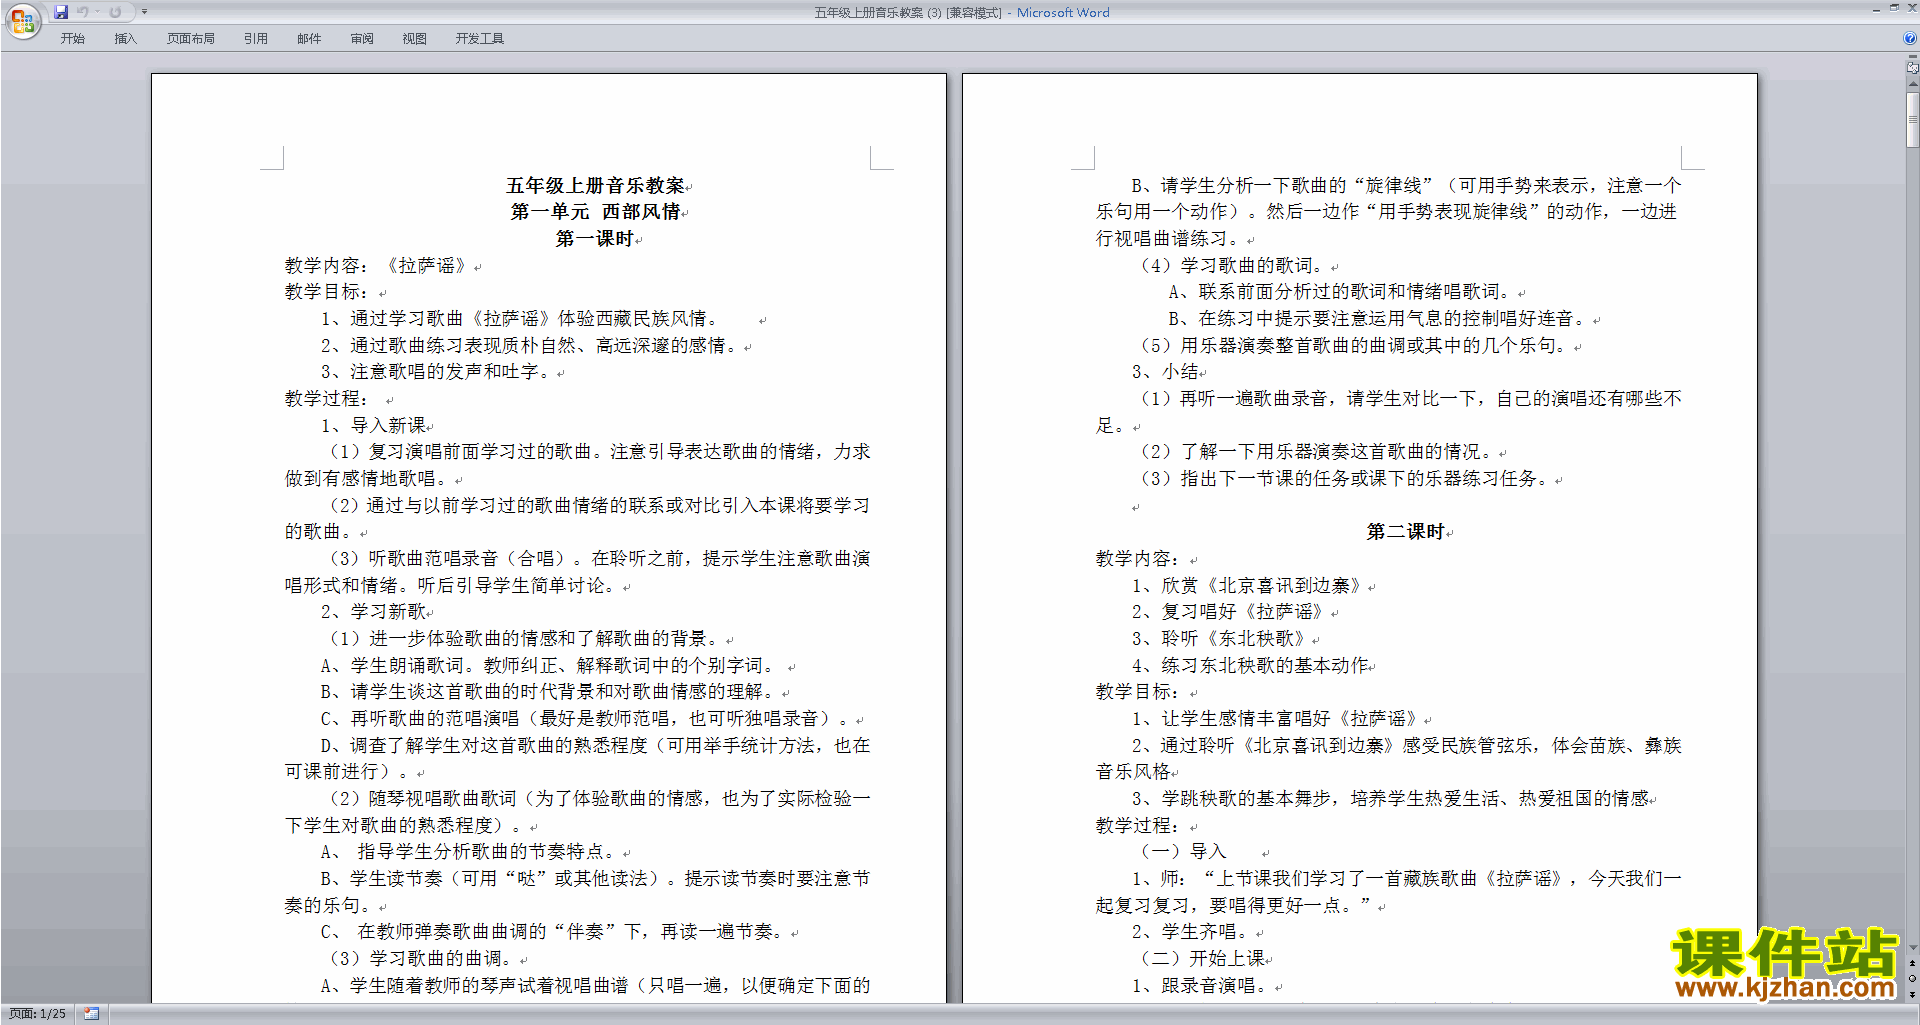This screenshot has width=1920, height=1025.
Task: Open the 引用 ribbon tab
Action: pyautogui.click(x=256, y=39)
